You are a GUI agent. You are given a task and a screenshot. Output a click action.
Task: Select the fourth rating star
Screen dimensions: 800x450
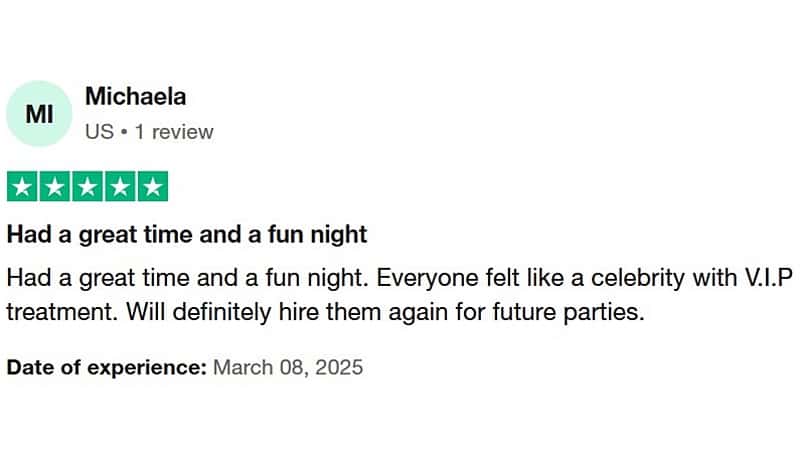pyautogui.click(x=120, y=187)
